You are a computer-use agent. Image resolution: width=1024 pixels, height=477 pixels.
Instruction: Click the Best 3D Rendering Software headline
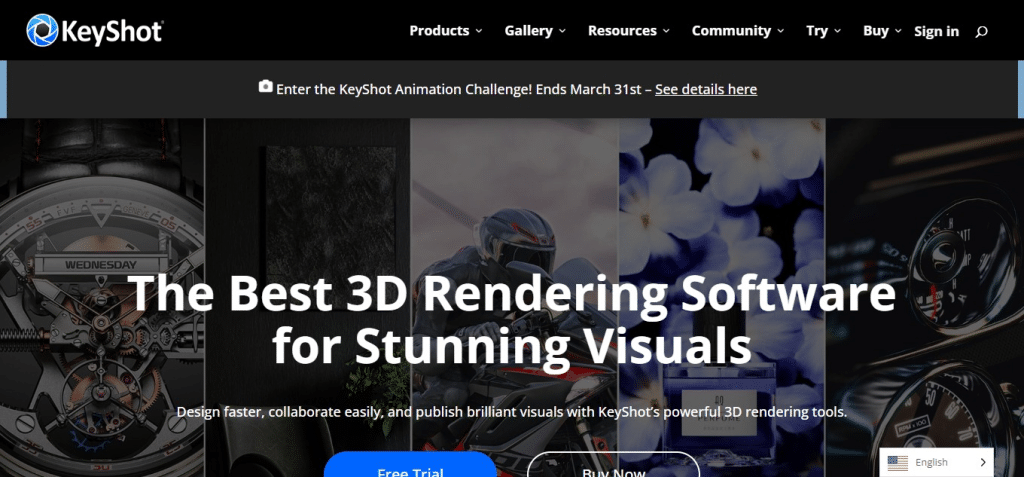tap(512, 319)
